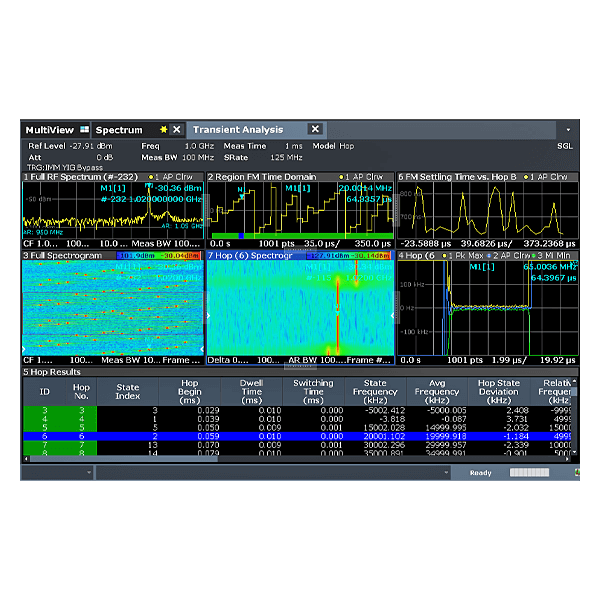The width and height of the screenshot is (600, 600).
Task: Click marker M1 in Region FM Time Domain
Action: click(241, 193)
